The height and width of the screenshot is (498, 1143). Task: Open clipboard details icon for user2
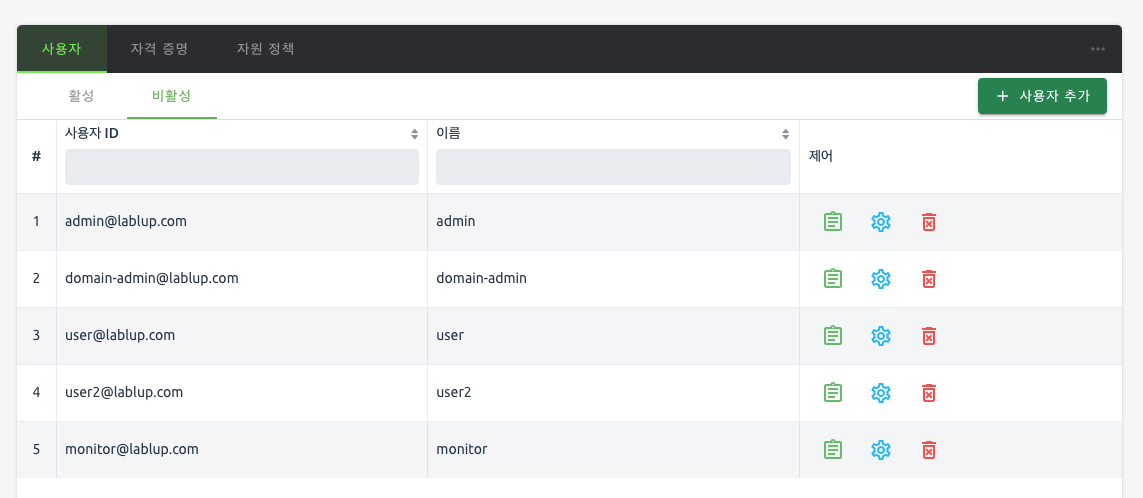pos(832,392)
